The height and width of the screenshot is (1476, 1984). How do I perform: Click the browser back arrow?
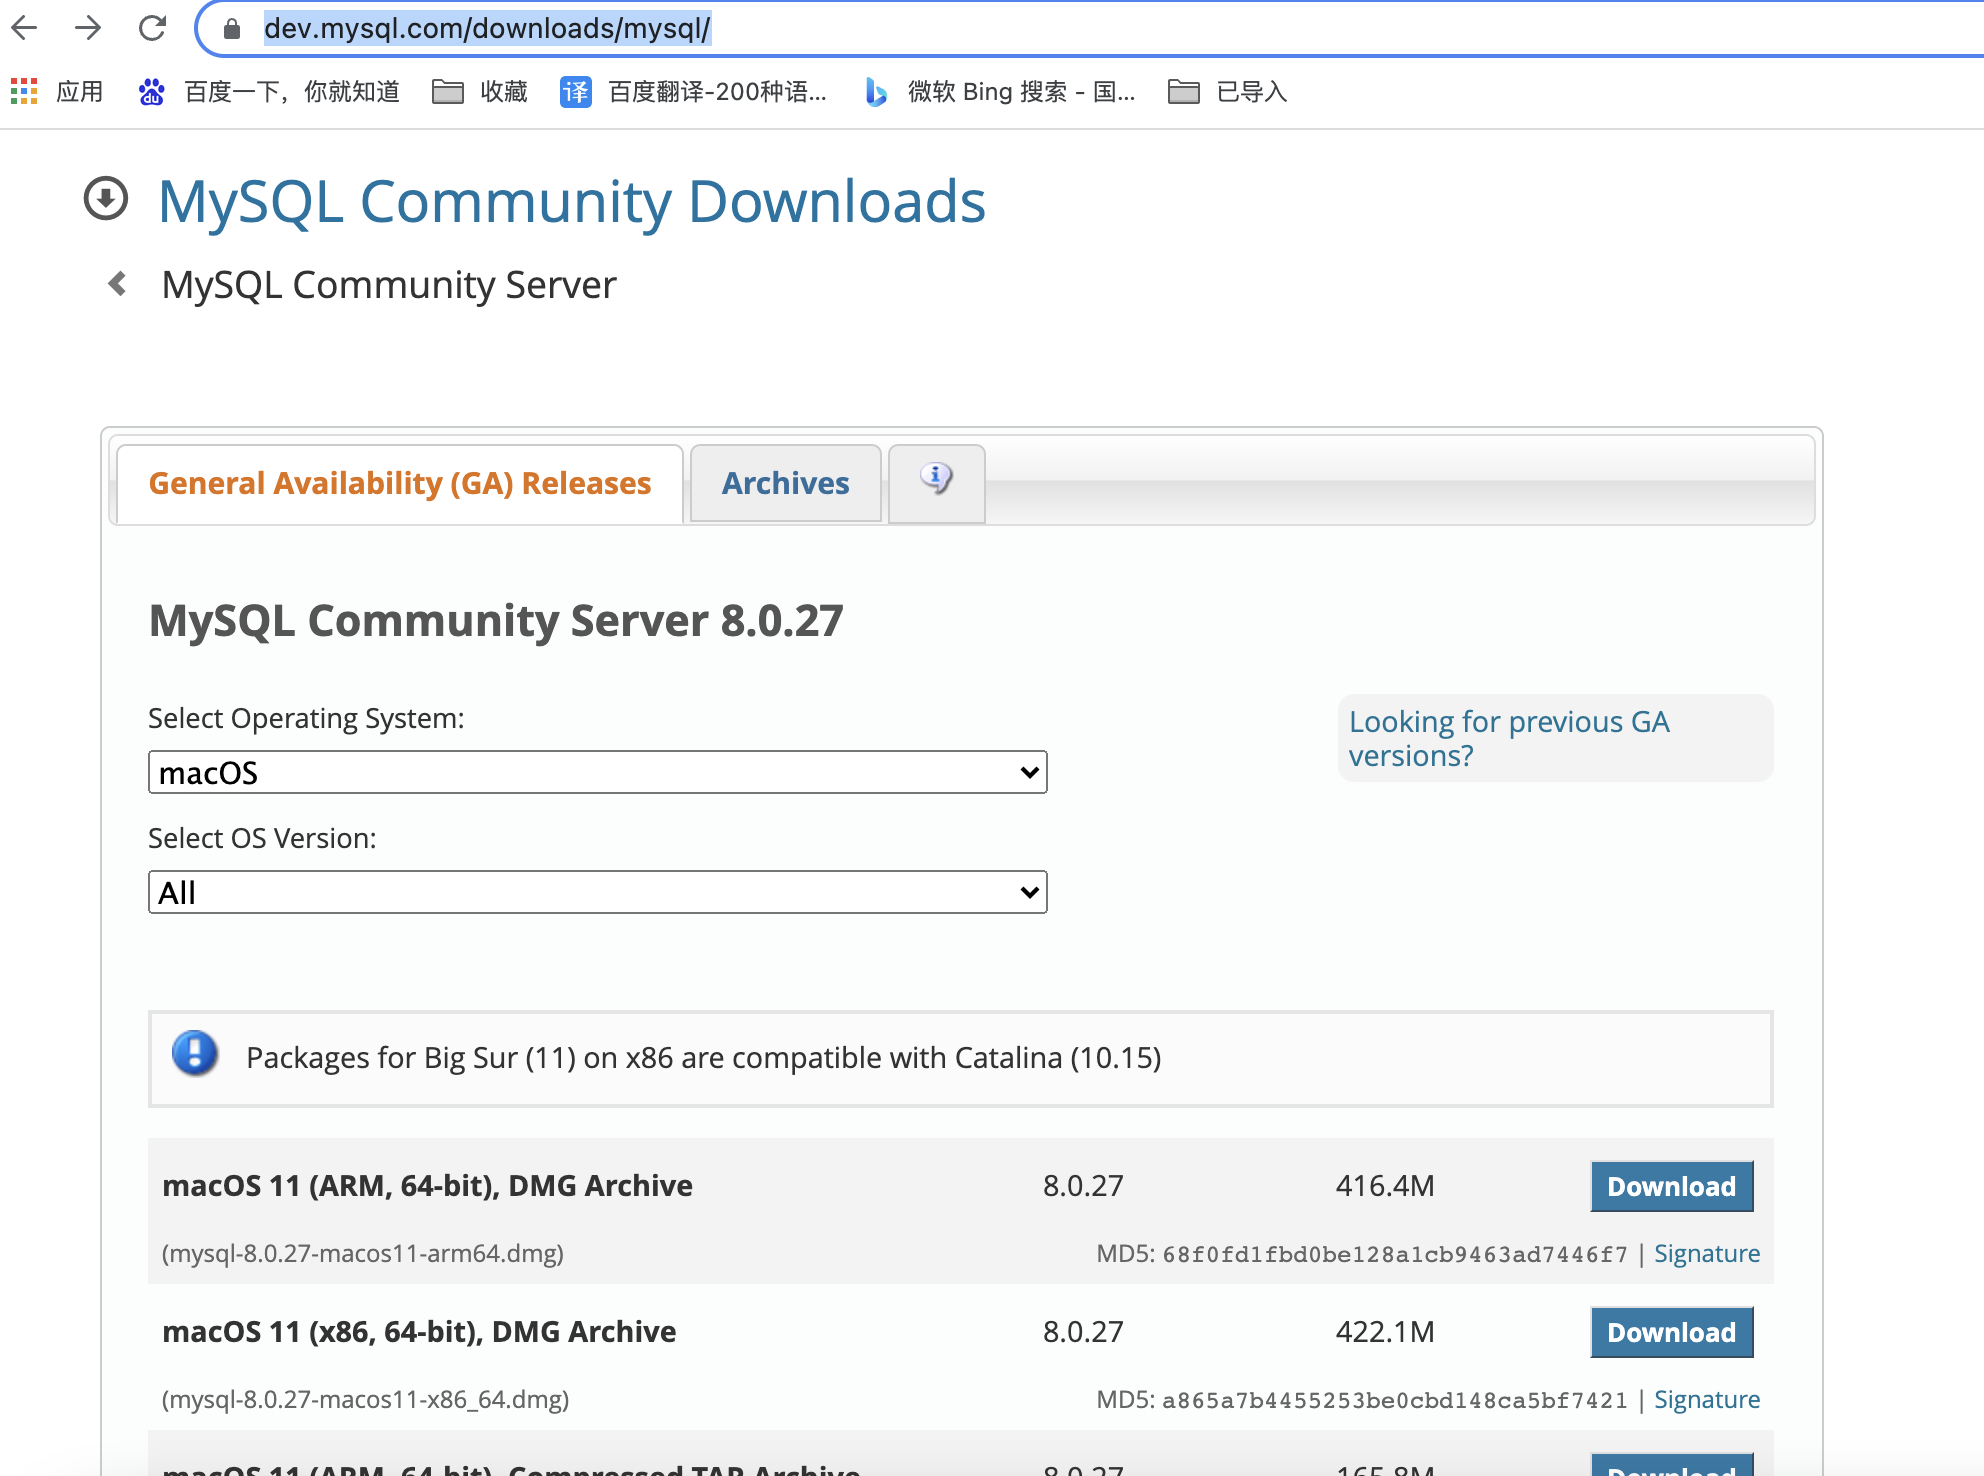click(x=24, y=28)
